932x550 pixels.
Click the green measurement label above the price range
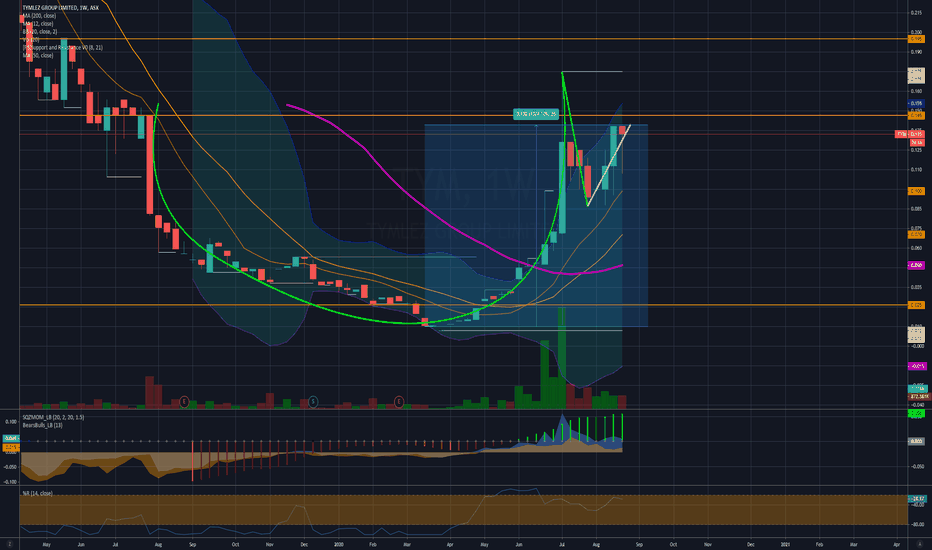pyautogui.click(x=536, y=114)
